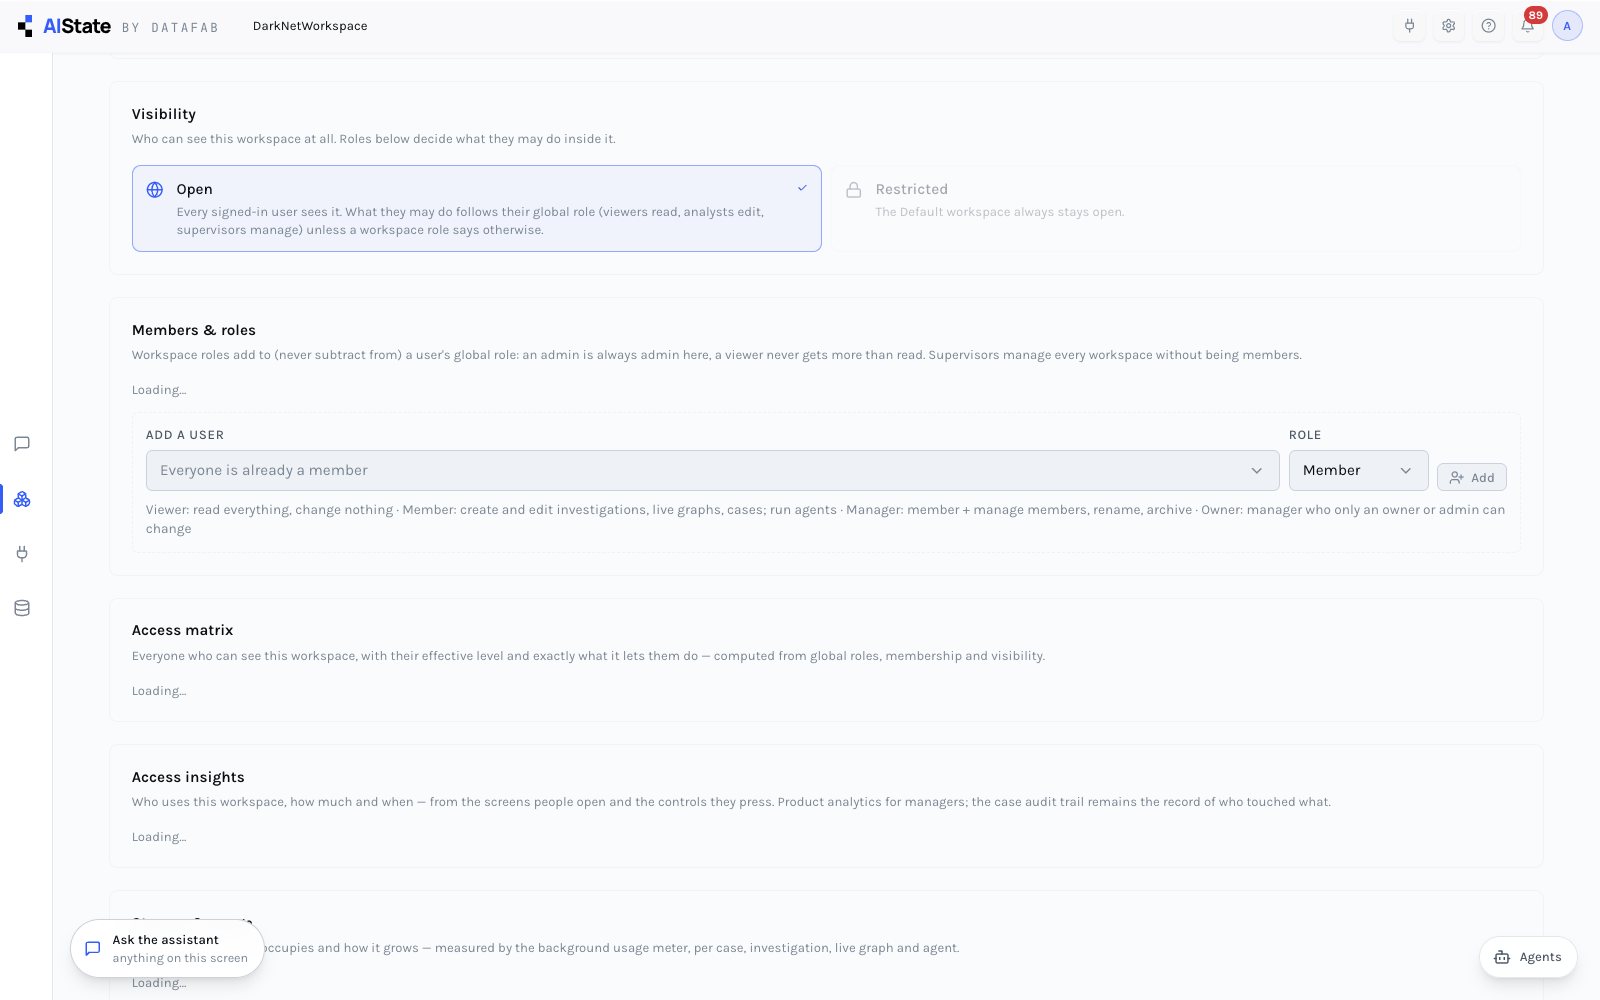The width and height of the screenshot is (1600, 1000).
Task: Click the Access insights heading
Action: click(188, 777)
